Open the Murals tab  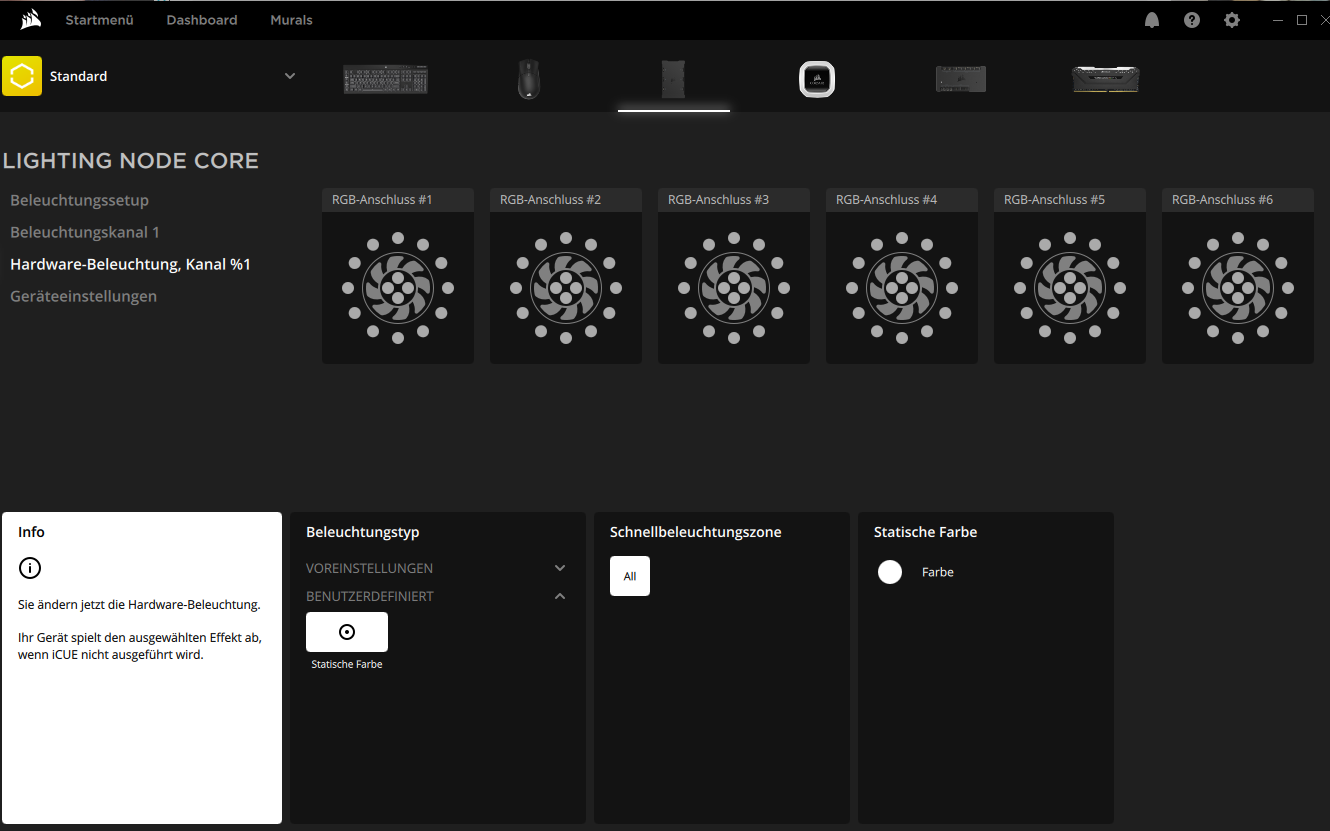[291, 20]
